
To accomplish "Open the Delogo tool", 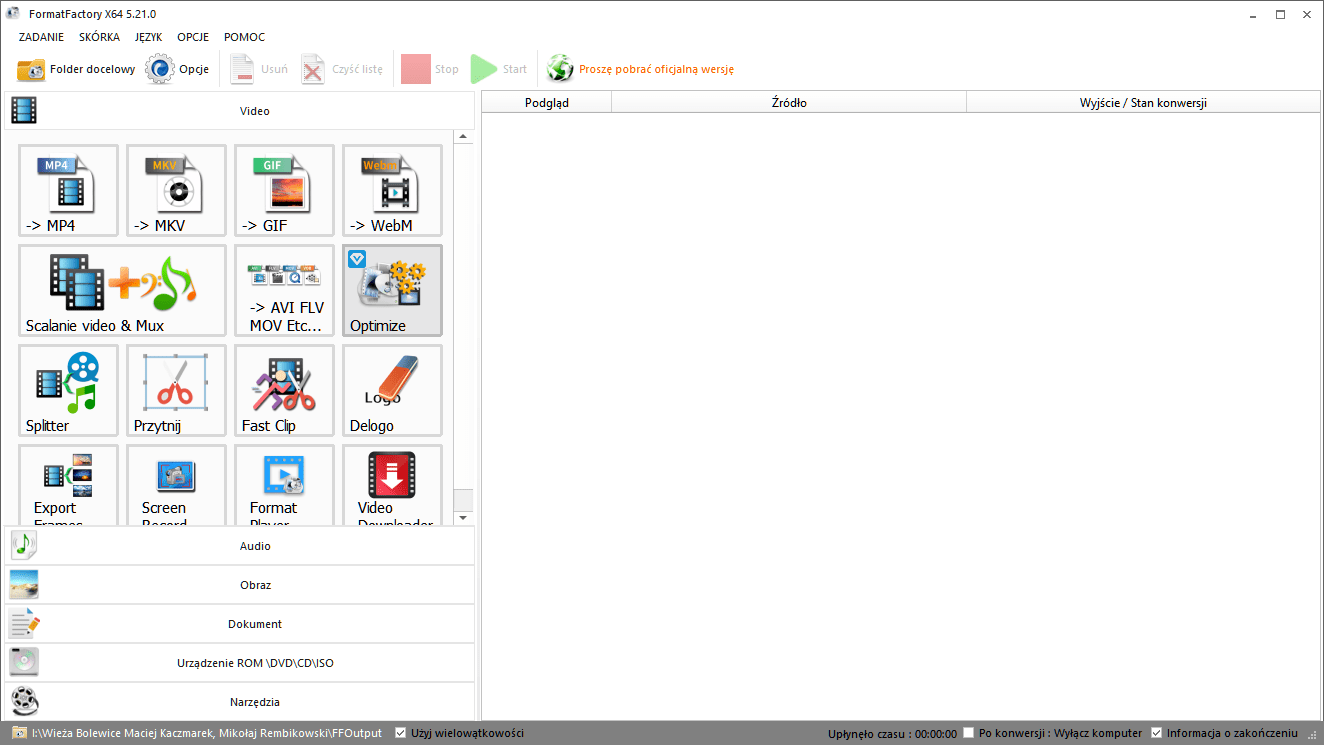I will tap(392, 390).
